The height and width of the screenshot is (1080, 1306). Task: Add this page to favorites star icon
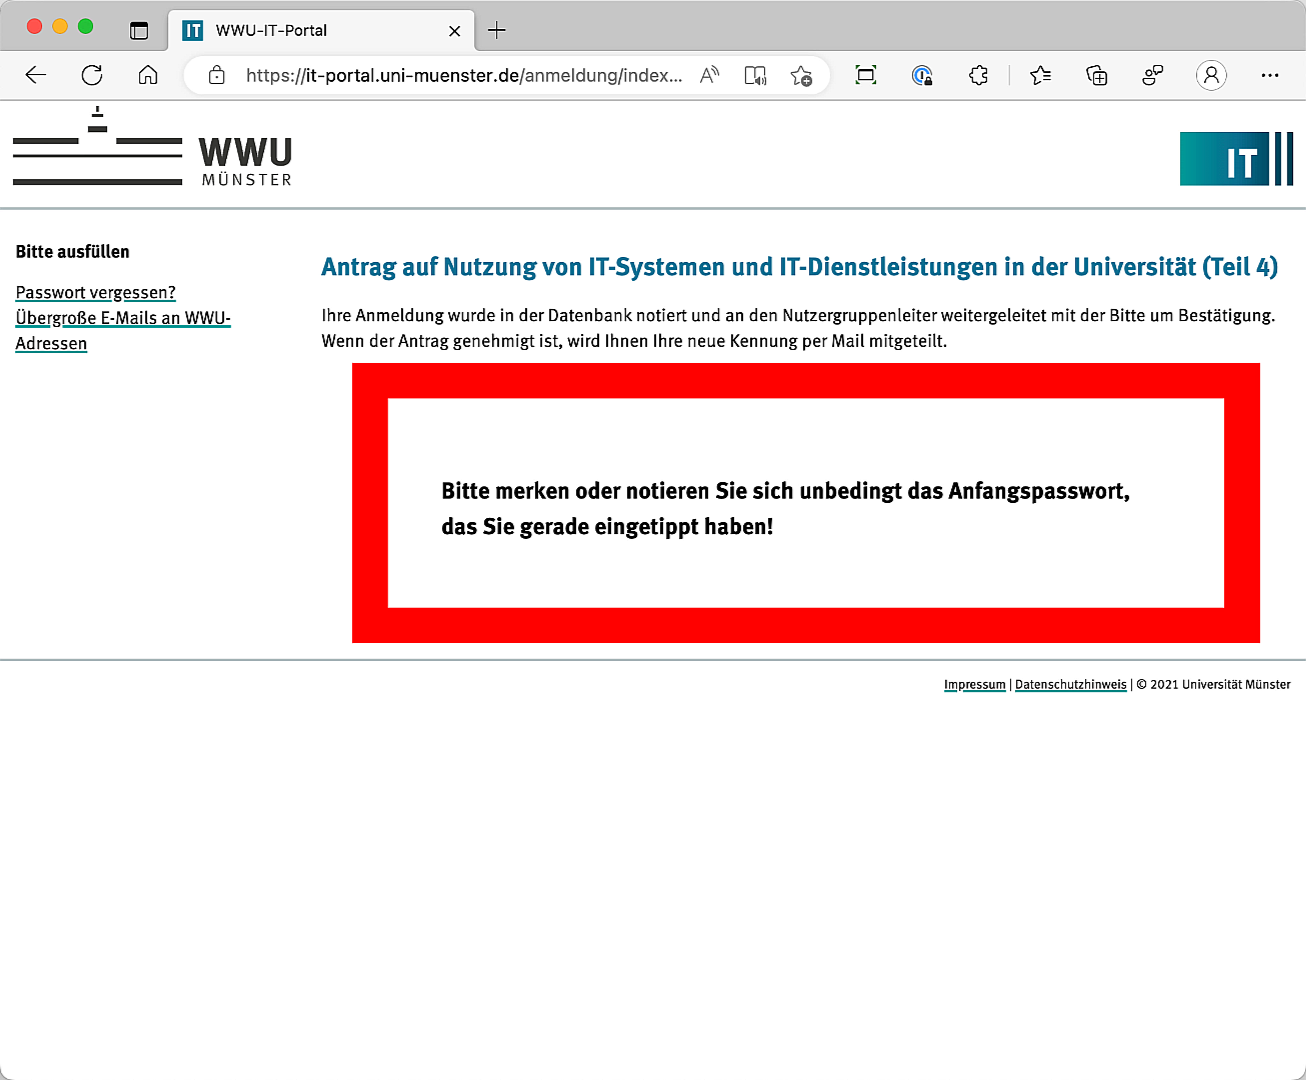click(x=801, y=75)
